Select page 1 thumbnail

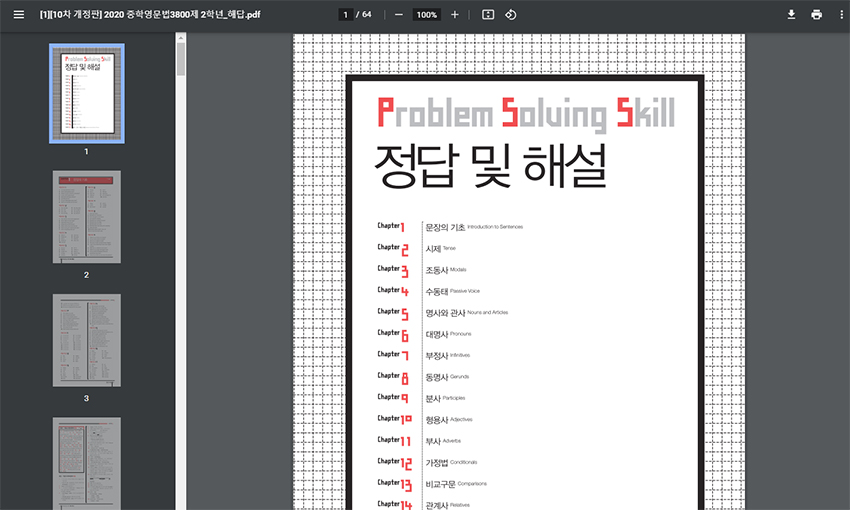pyautogui.click(x=87, y=94)
